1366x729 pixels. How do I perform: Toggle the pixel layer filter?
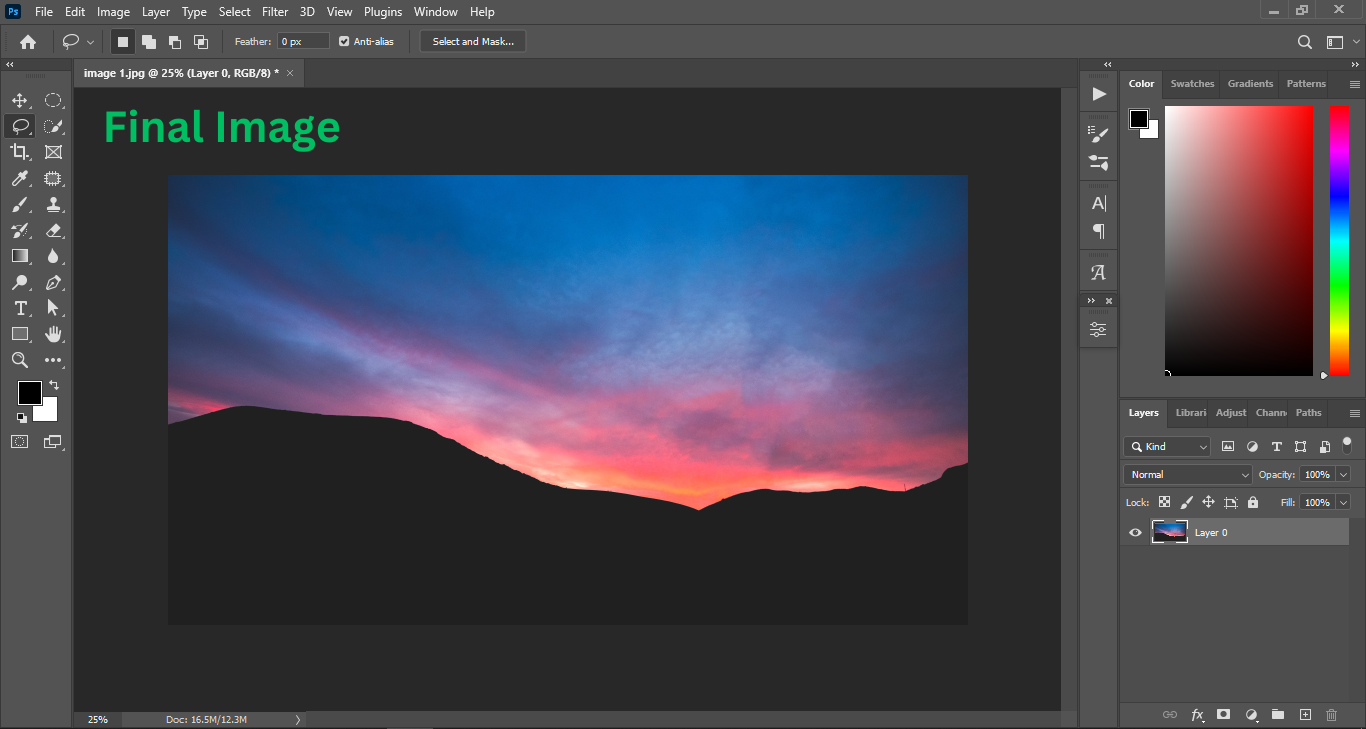[1228, 447]
